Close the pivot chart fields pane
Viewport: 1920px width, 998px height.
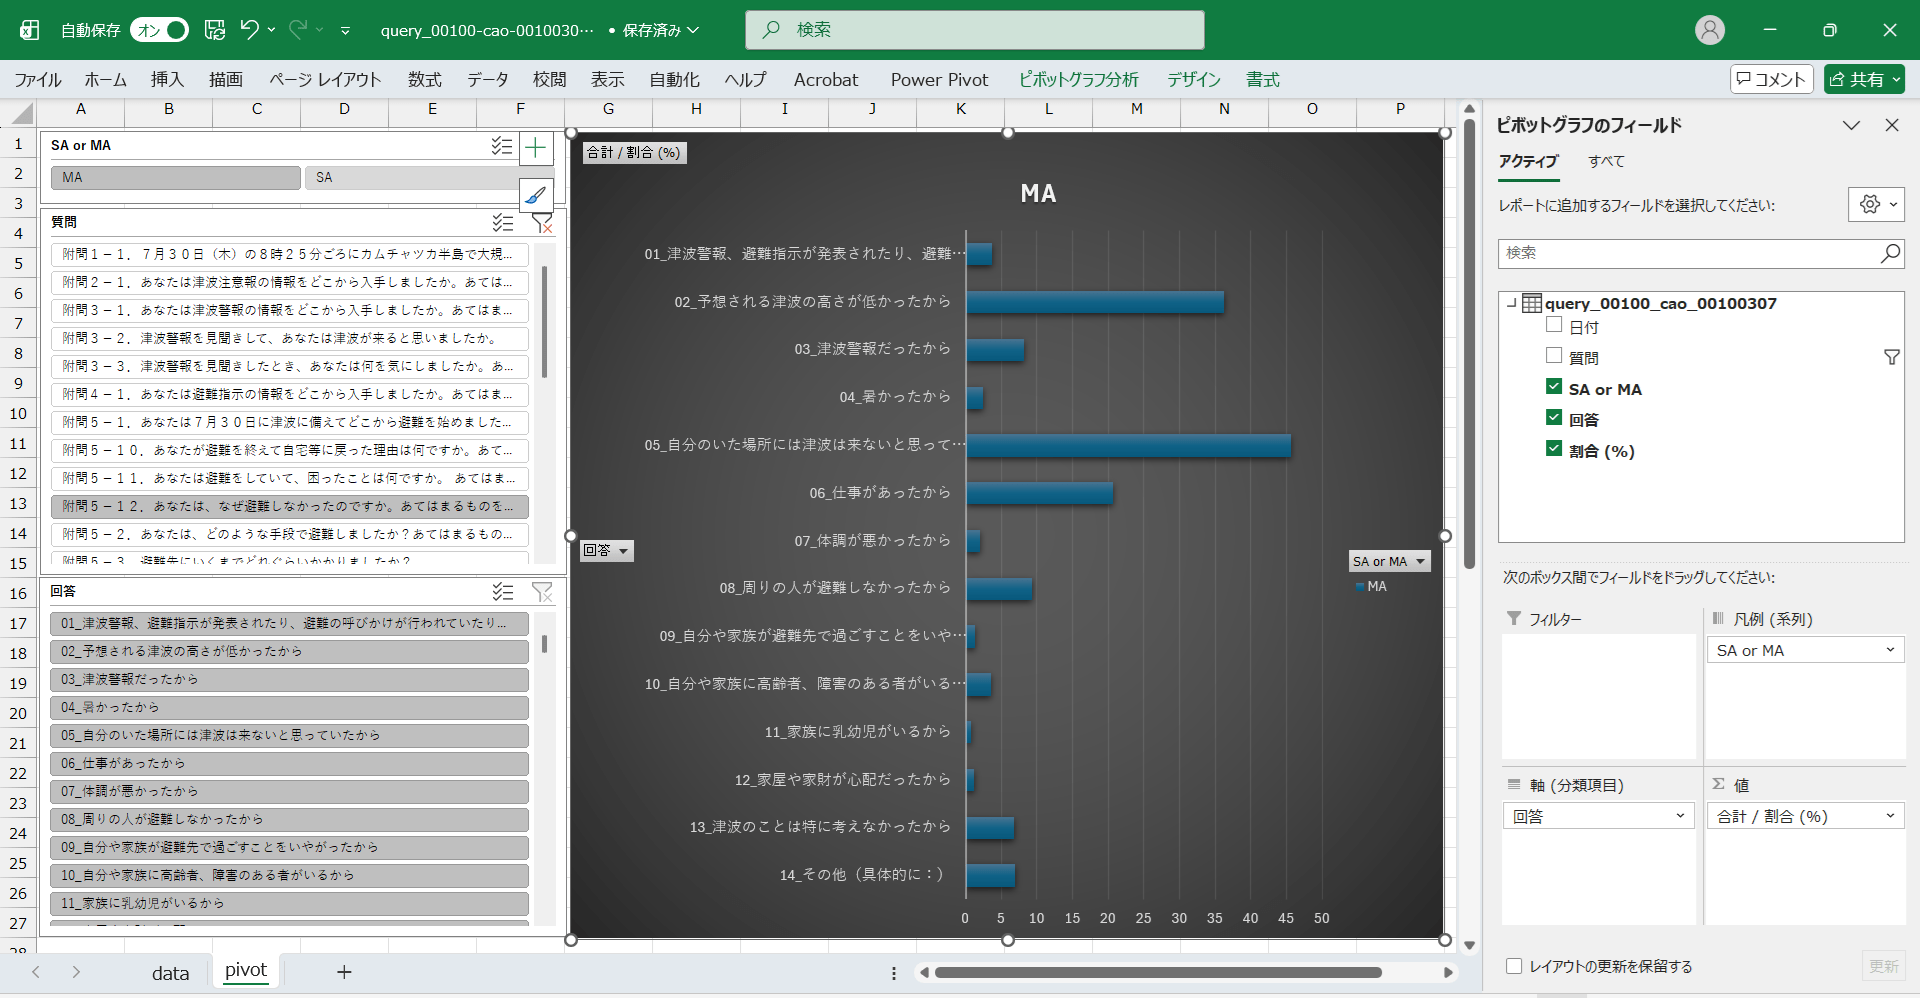click(1891, 125)
